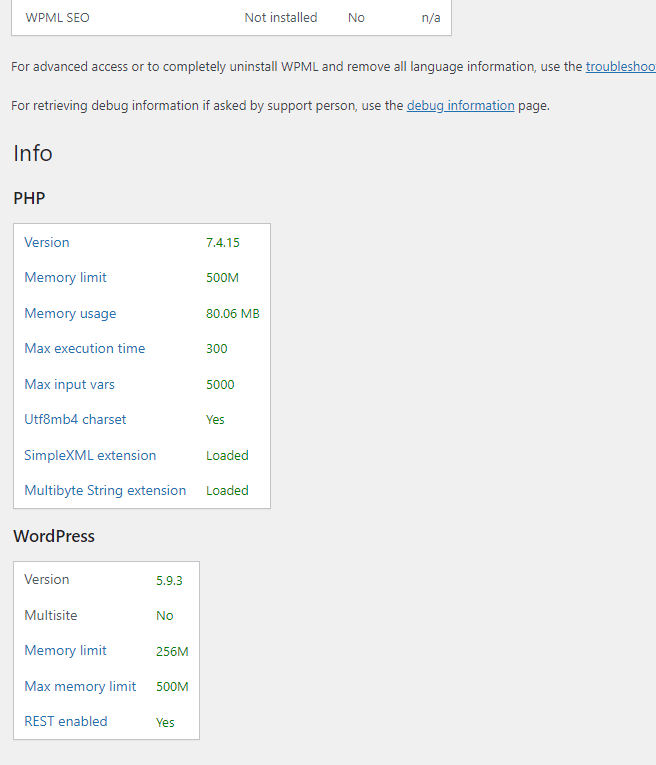656x765 pixels.
Task: Click the PHP Version label
Action: (x=47, y=242)
